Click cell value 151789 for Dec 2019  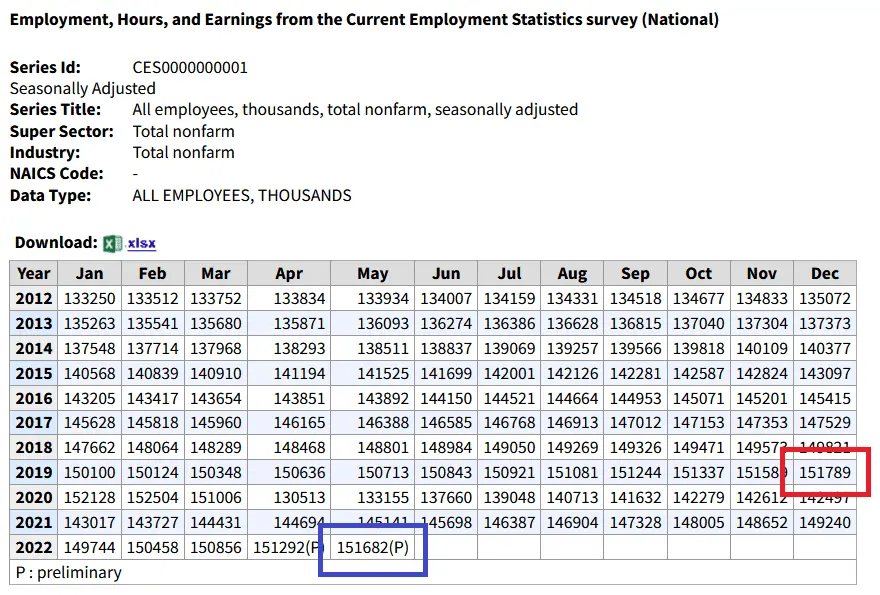point(825,473)
